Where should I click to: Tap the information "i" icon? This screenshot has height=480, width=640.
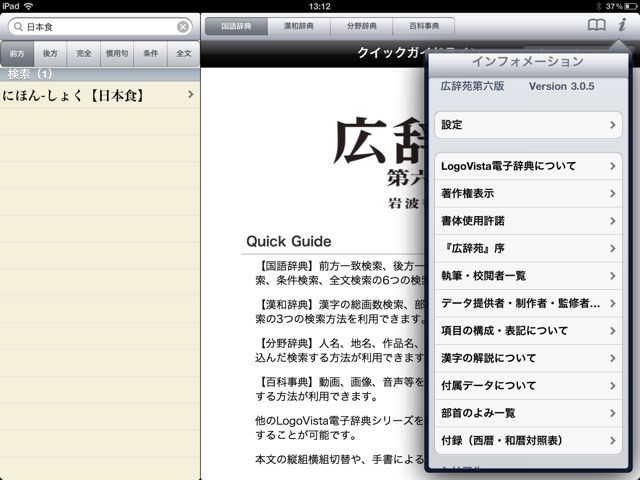[622, 25]
